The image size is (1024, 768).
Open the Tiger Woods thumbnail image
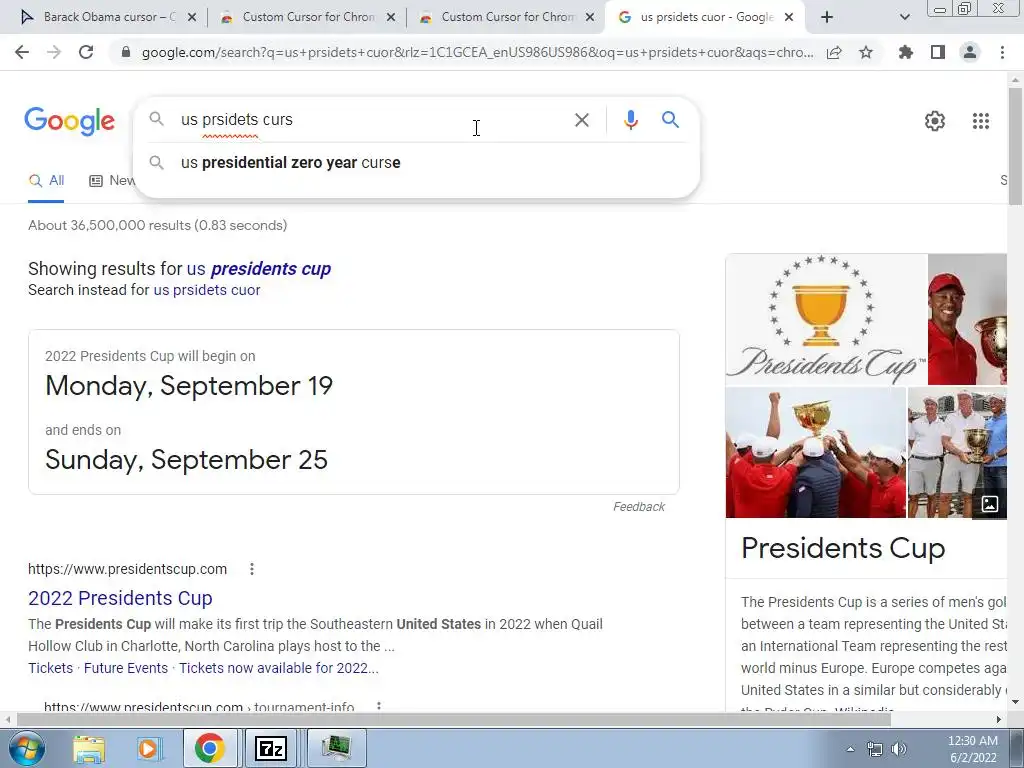967,319
